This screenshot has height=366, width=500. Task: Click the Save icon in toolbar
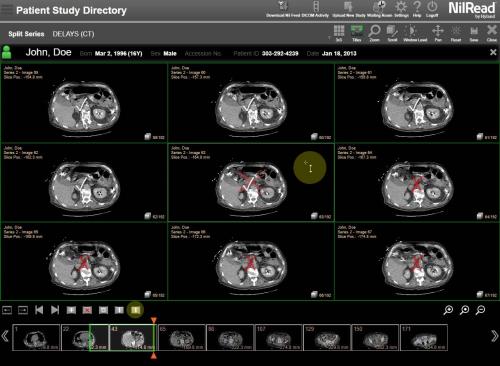click(474, 33)
